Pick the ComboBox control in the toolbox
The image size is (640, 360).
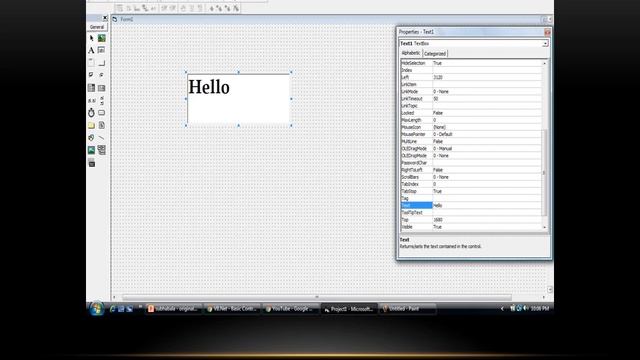tap(91, 88)
